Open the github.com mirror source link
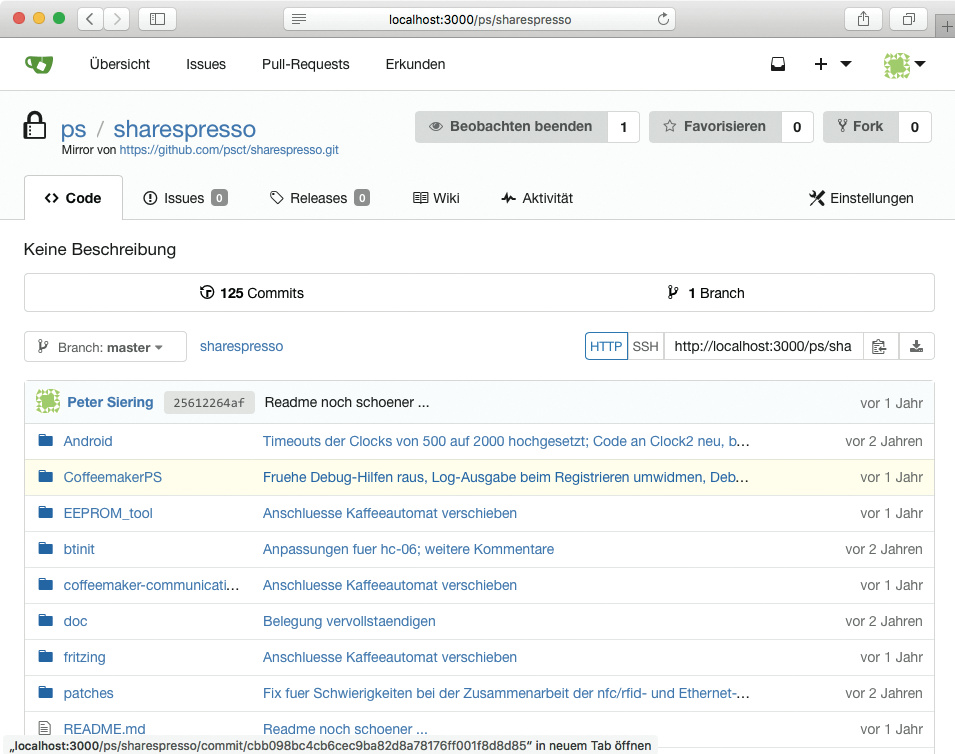955x754 pixels. (x=229, y=150)
